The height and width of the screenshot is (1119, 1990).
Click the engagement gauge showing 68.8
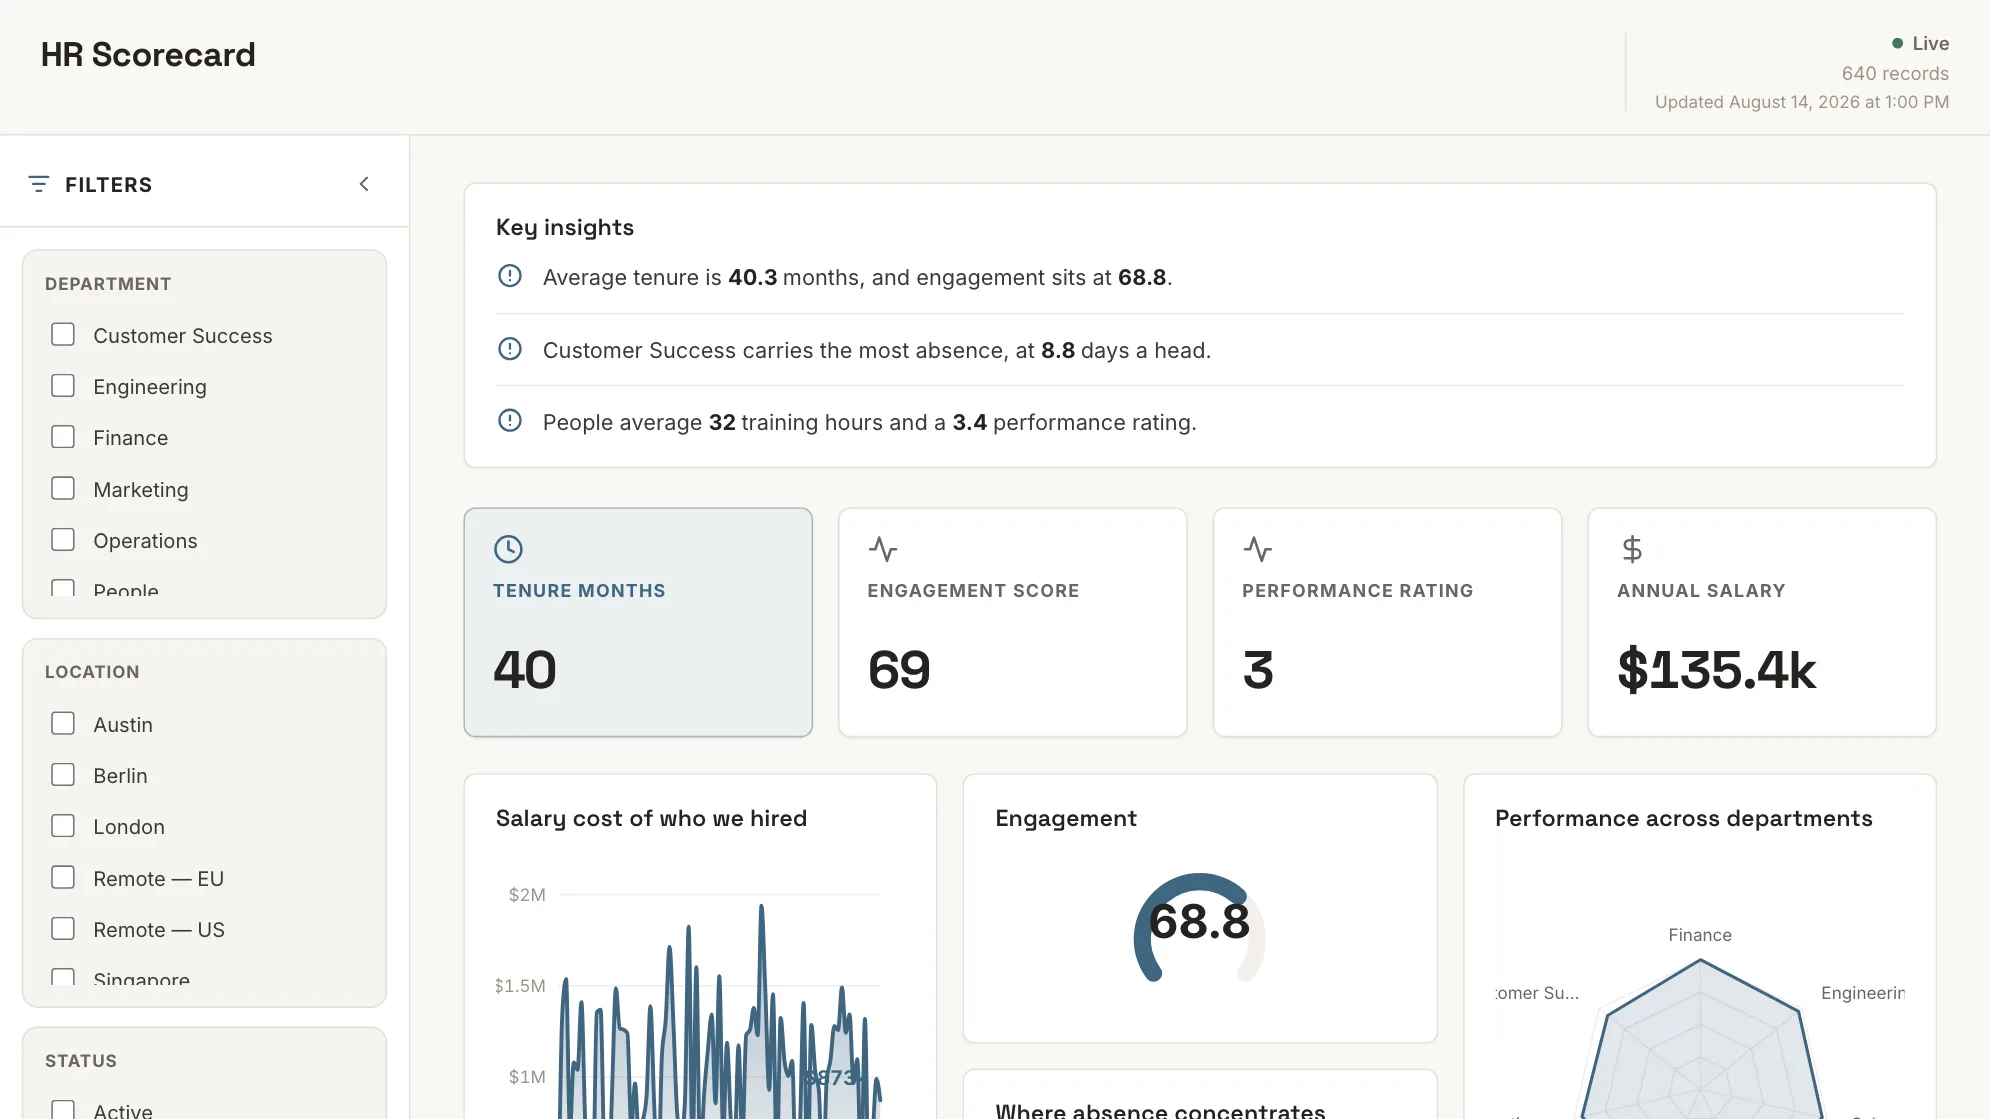tap(1200, 928)
